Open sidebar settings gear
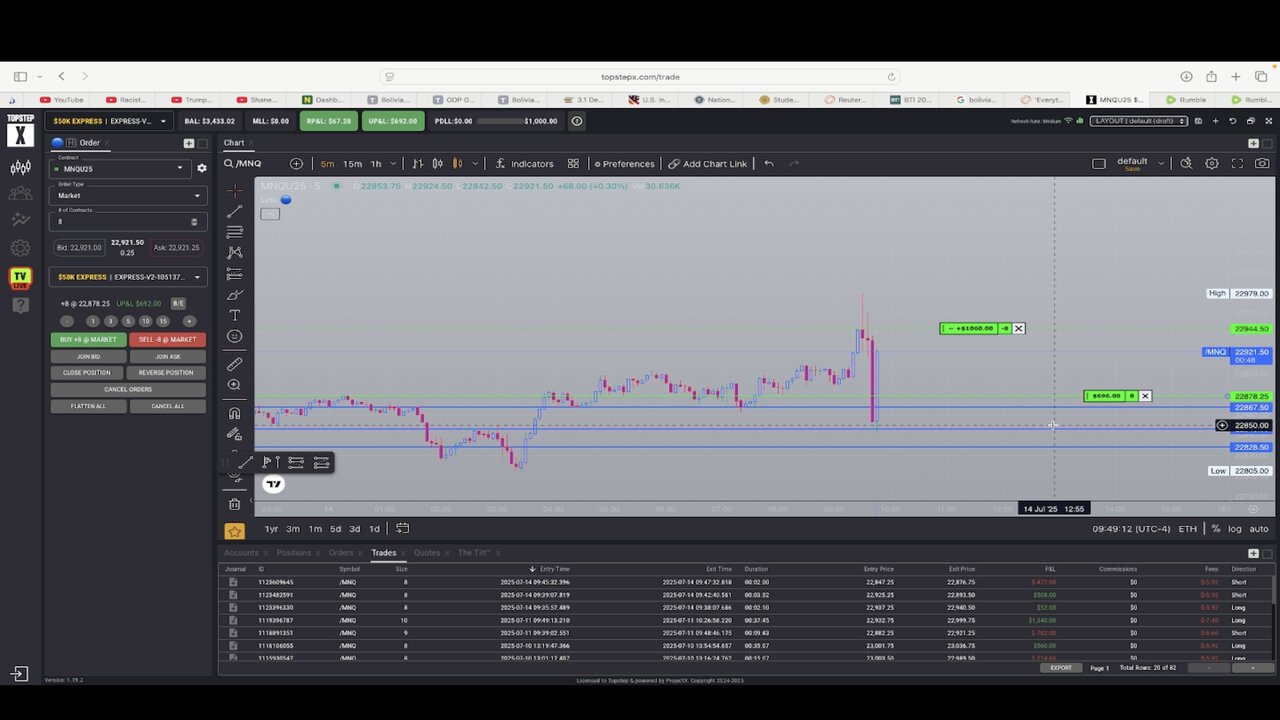 (20, 248)
